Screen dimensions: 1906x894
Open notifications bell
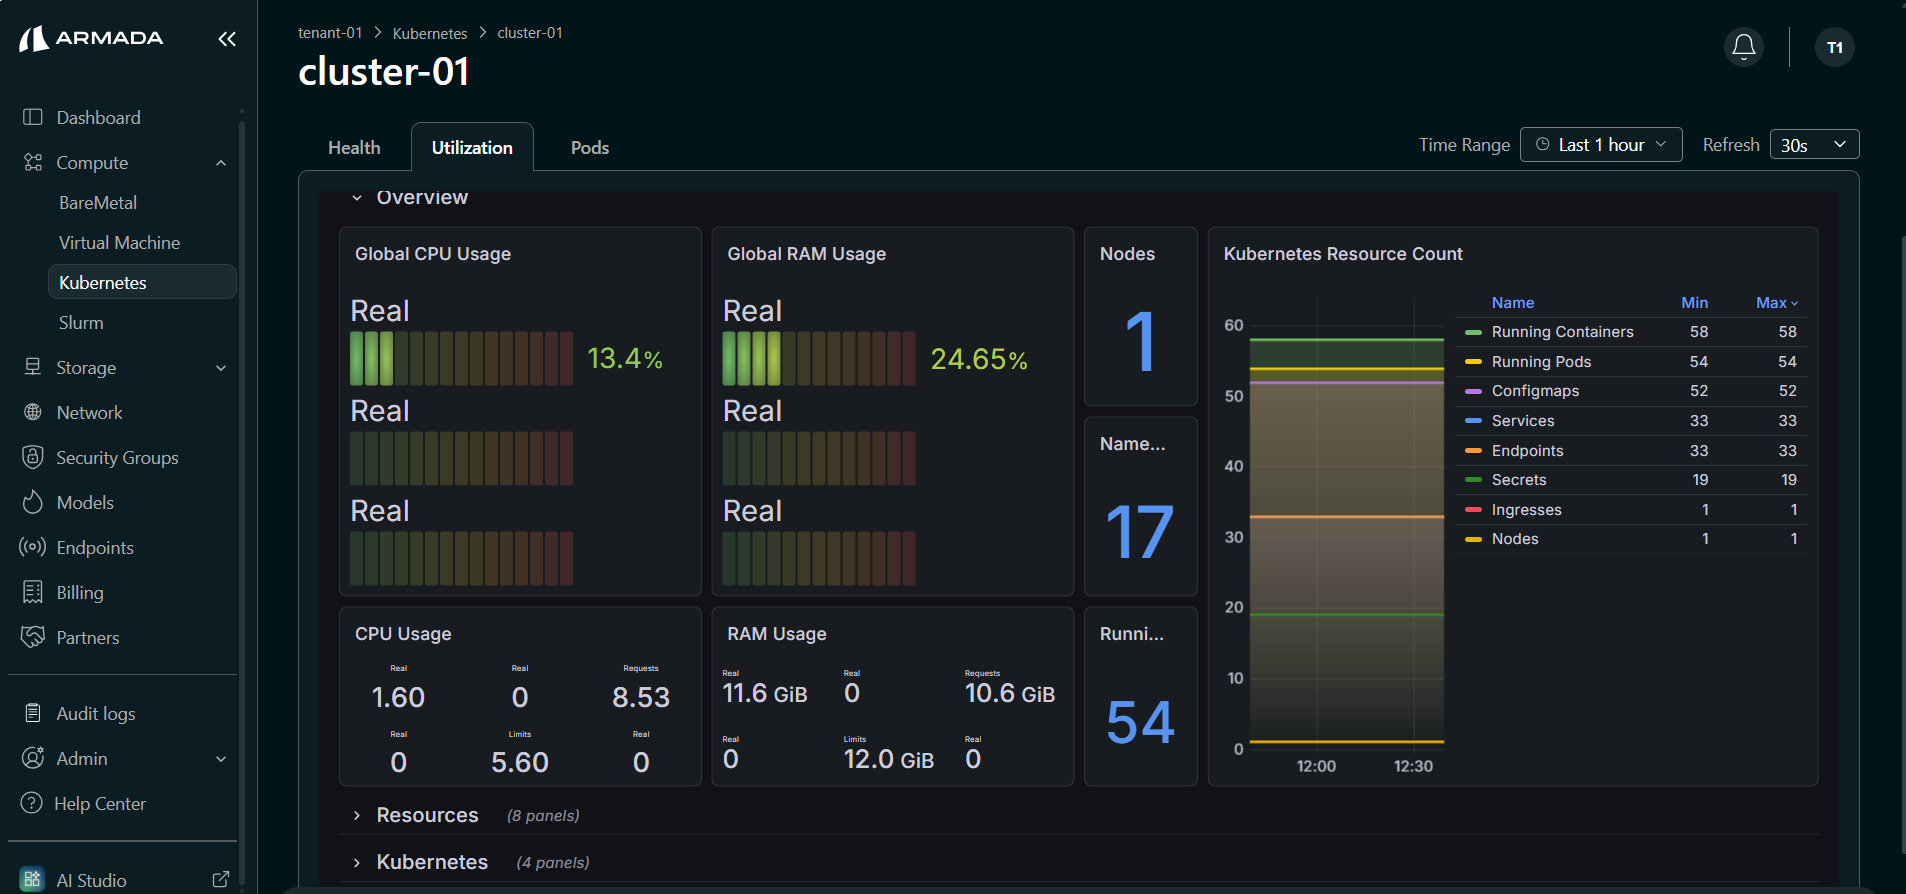[x=1744, y=47]
